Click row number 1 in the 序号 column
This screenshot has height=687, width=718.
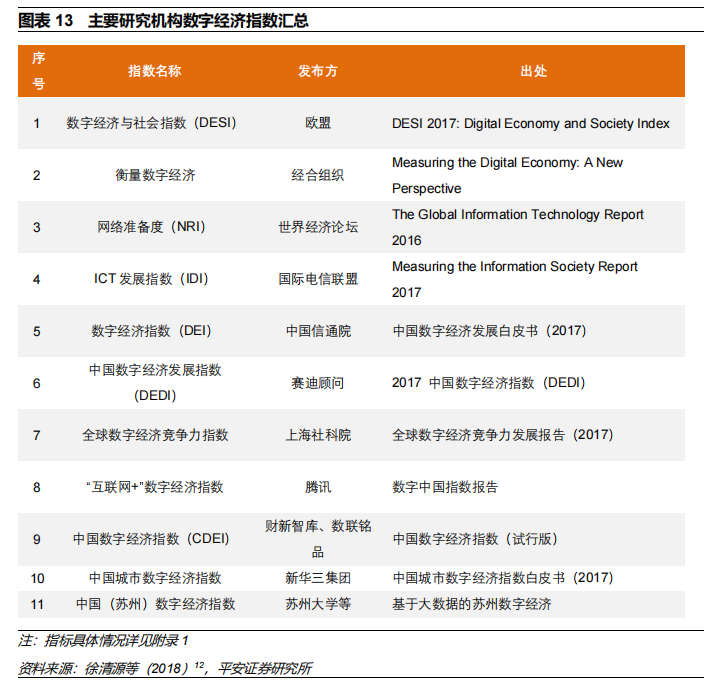pos(37,123)
